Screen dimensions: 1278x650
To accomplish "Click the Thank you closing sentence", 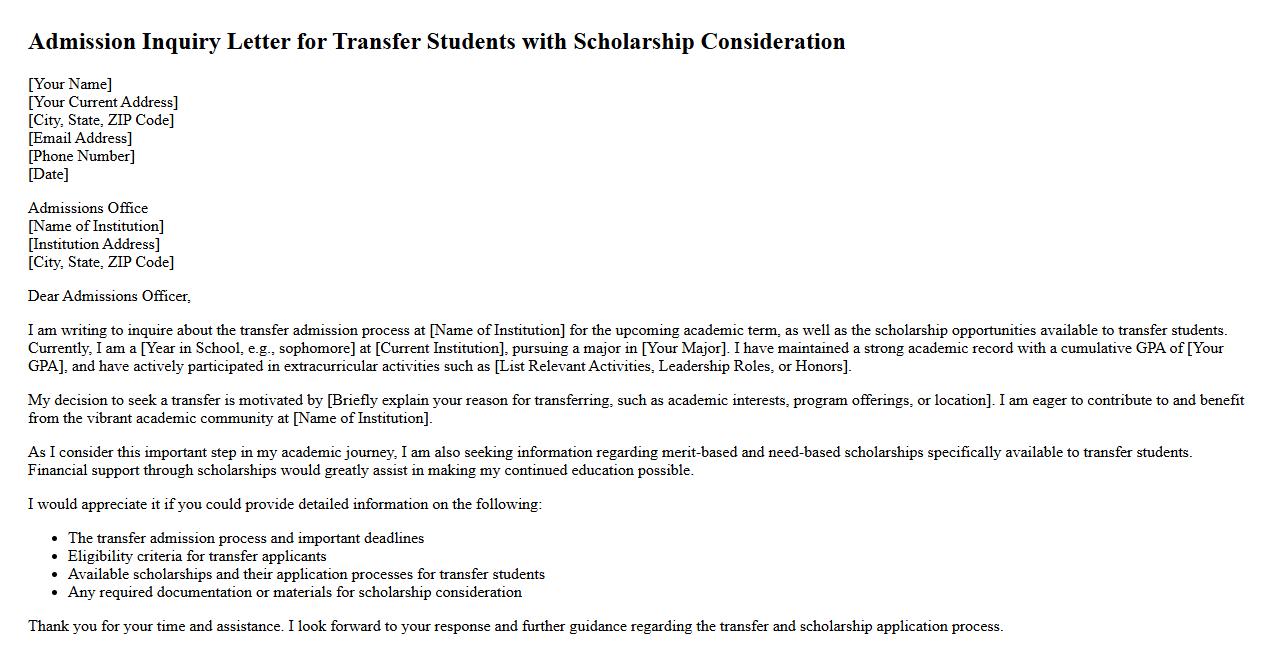I will [x=515, y=626].
